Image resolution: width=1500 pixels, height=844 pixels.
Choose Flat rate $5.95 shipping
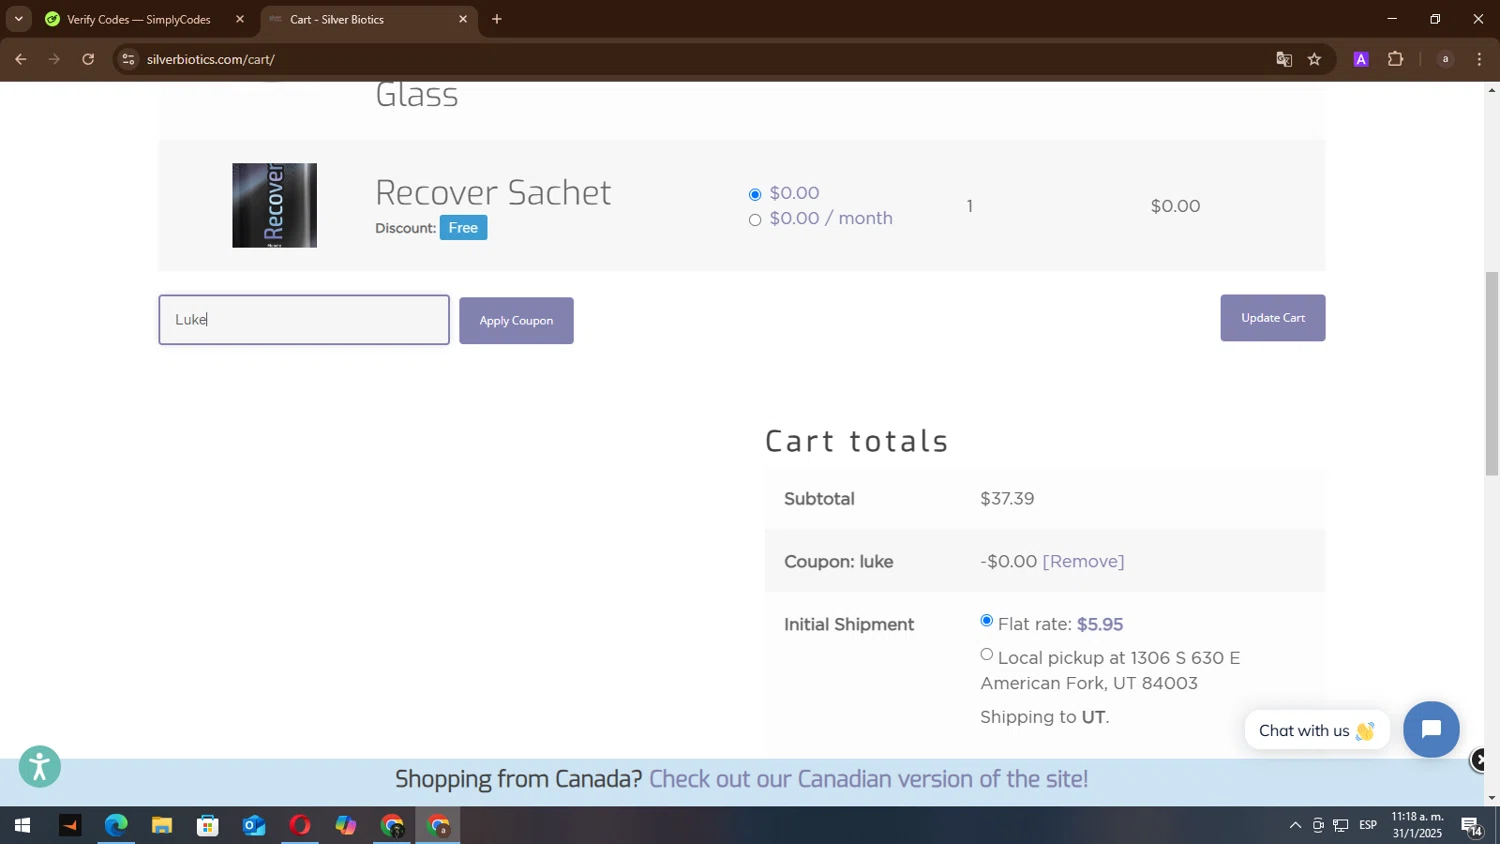[x=987, y=621]
